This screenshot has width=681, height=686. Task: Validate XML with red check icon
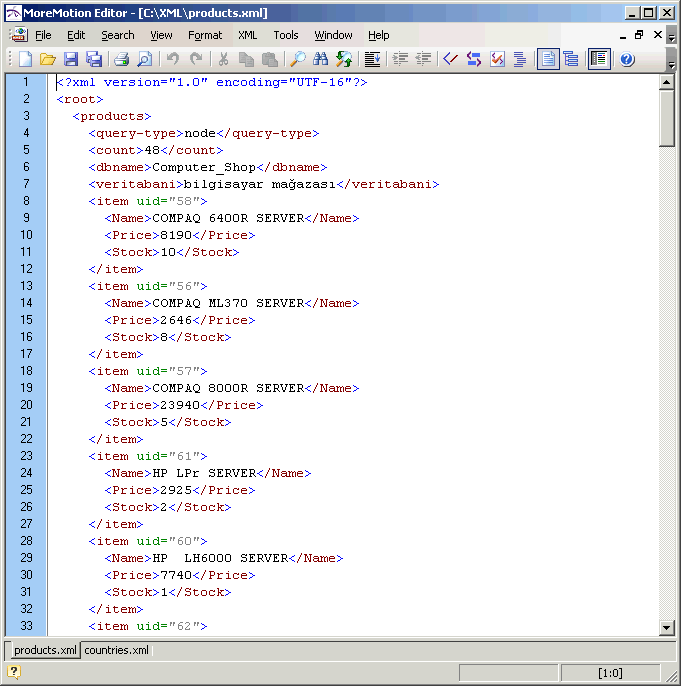click(497, 59)
